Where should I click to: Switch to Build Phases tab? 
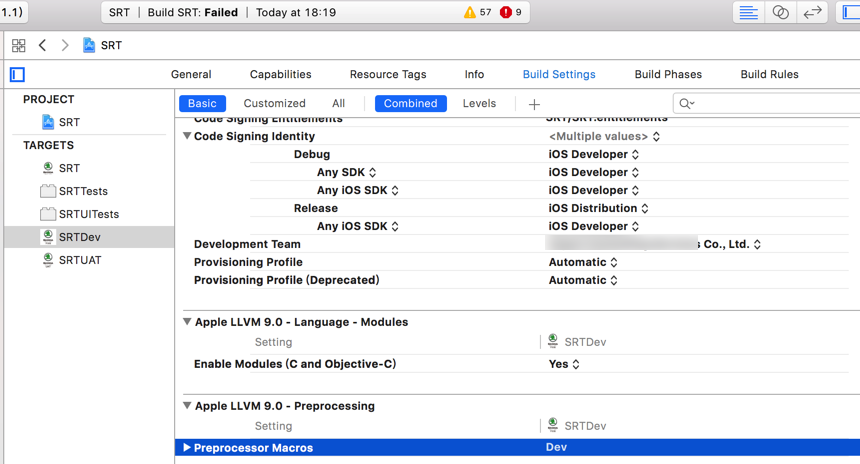(667, 74)
